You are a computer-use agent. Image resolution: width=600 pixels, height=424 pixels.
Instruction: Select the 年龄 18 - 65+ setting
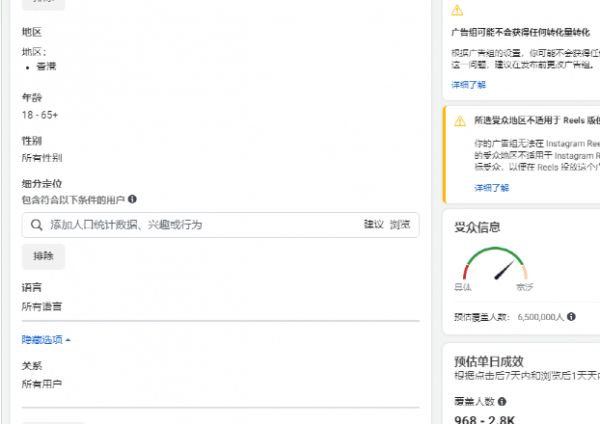[40, 115]
